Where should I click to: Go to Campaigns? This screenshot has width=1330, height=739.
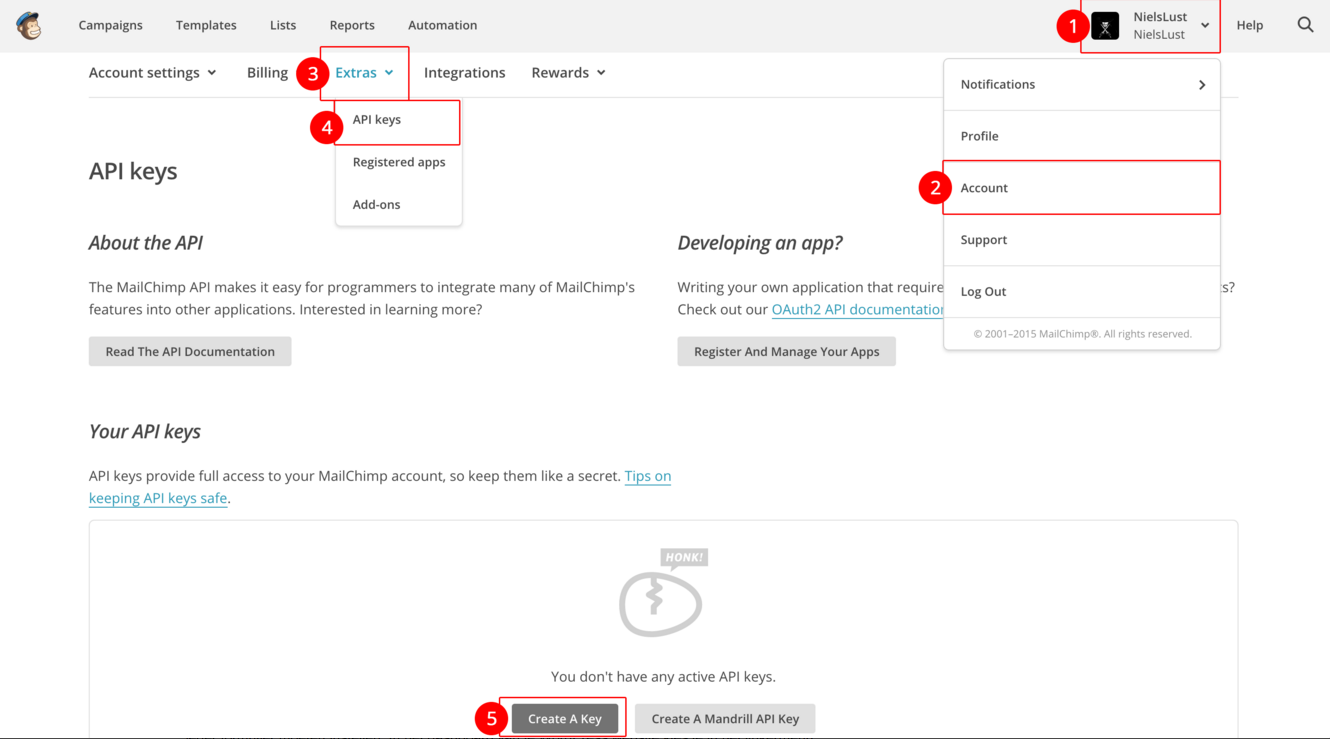click(x=110, y=25)
